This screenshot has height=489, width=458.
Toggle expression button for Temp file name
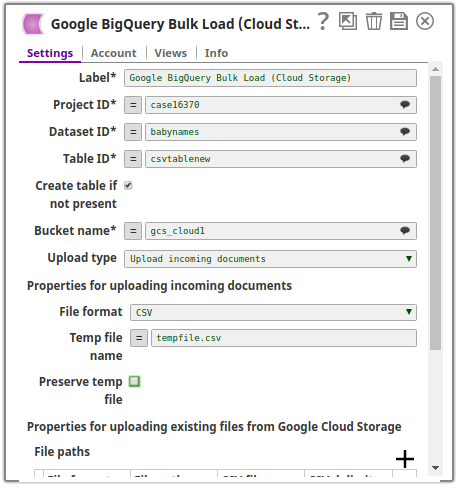click(139, 338)
